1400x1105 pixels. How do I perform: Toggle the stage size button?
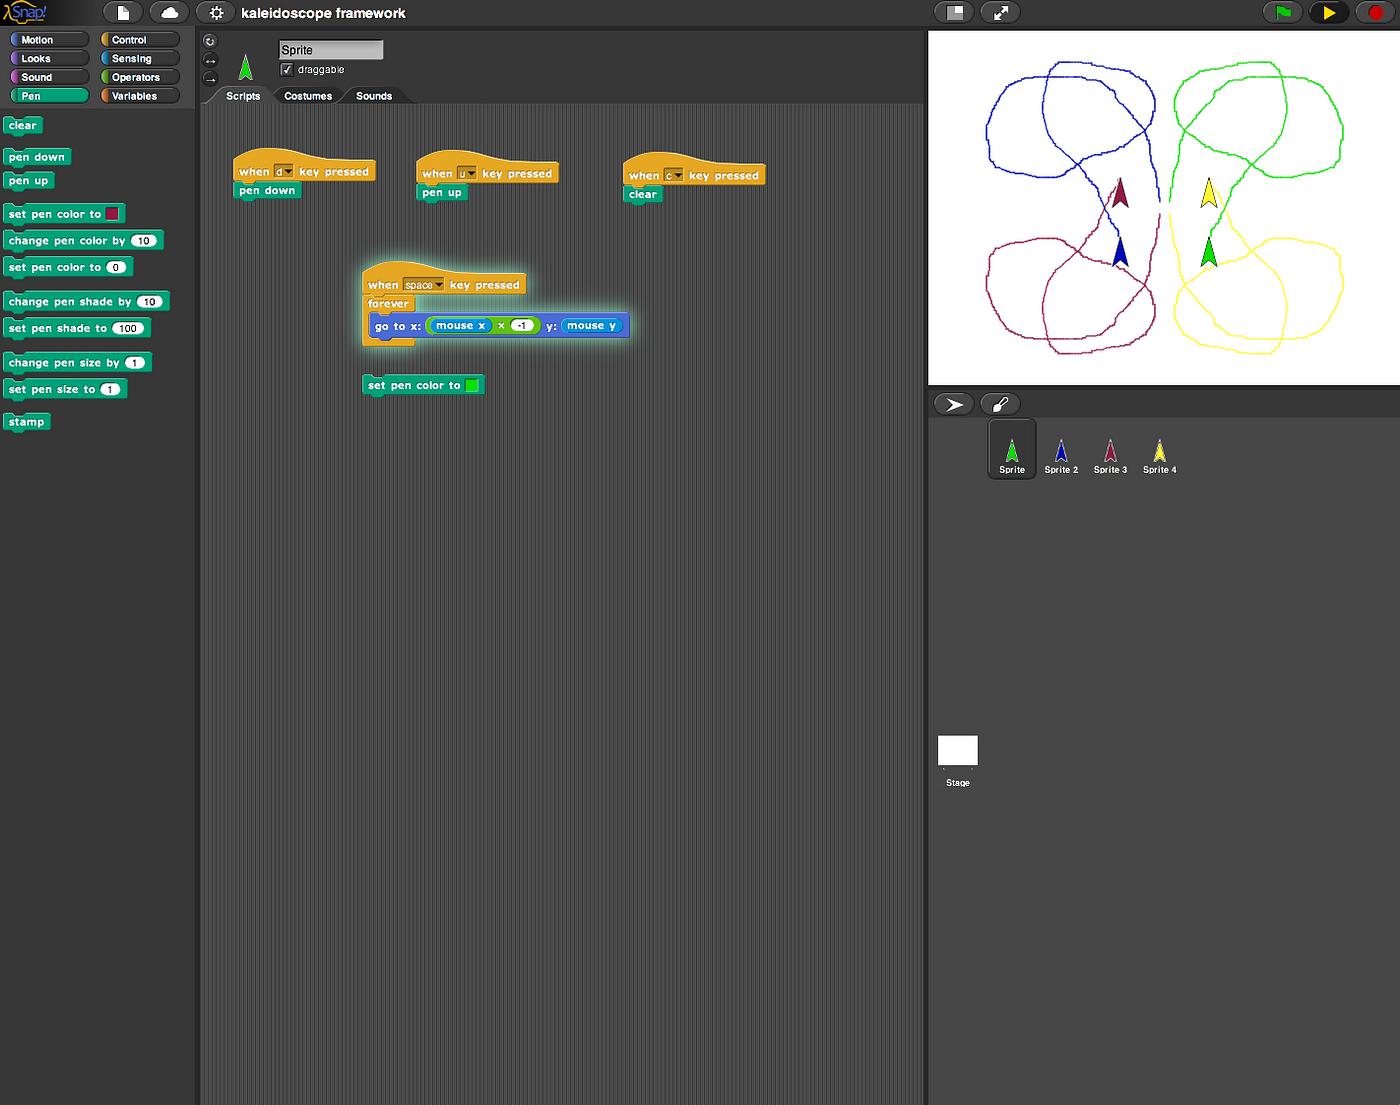point(954,13)
